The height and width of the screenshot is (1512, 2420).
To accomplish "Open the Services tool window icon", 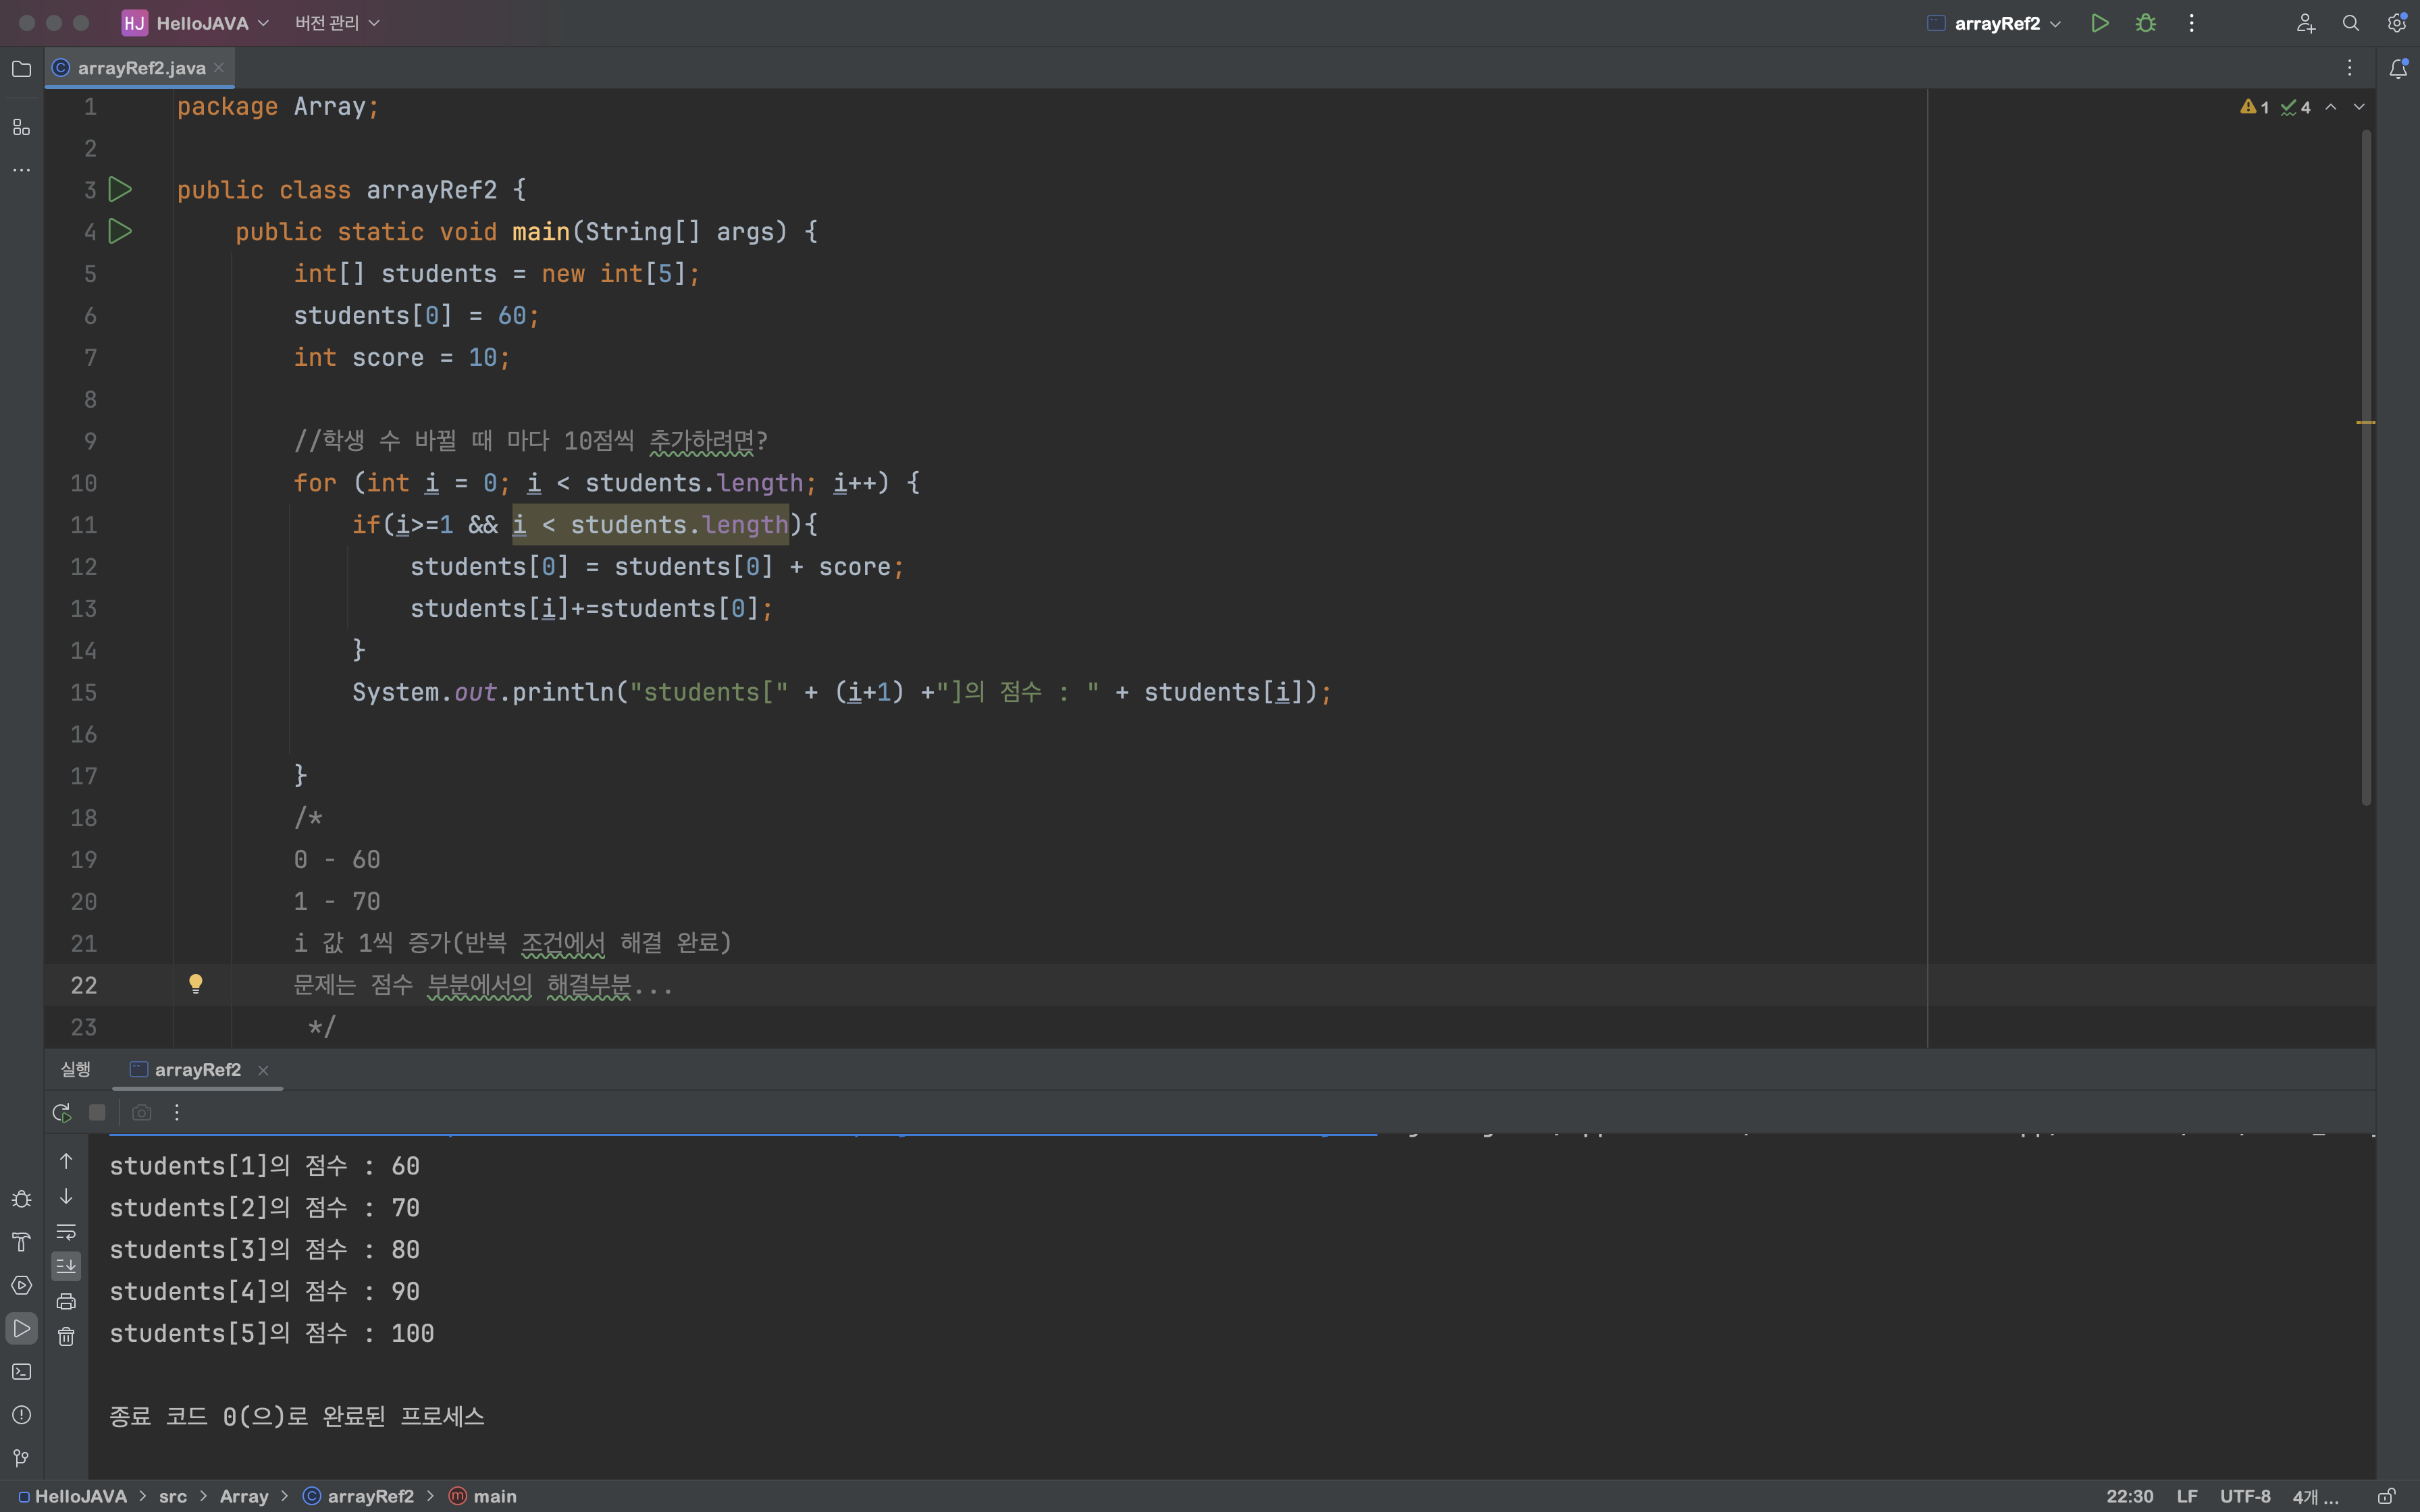I will pos(21,1285).
